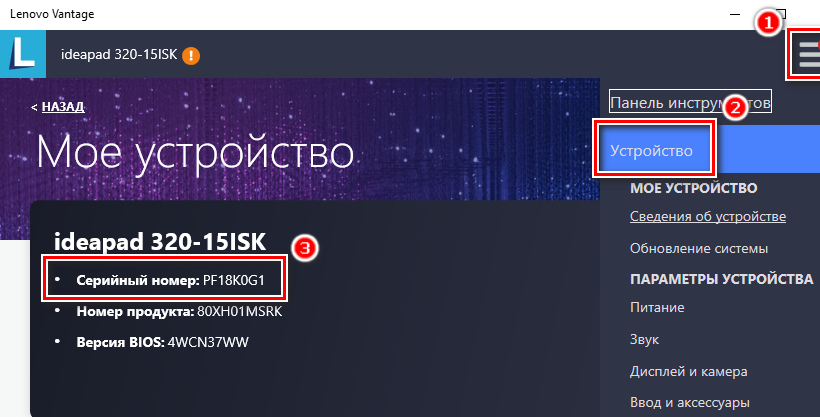The image size is (820, 417).
Task: Open Обновление системы page
Action: click(699, 248)
